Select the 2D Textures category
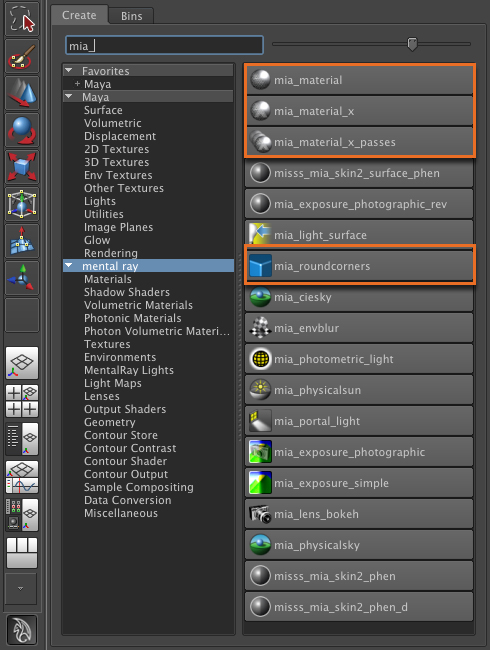This screenshot has width=490, height=650. pos(116,149)
